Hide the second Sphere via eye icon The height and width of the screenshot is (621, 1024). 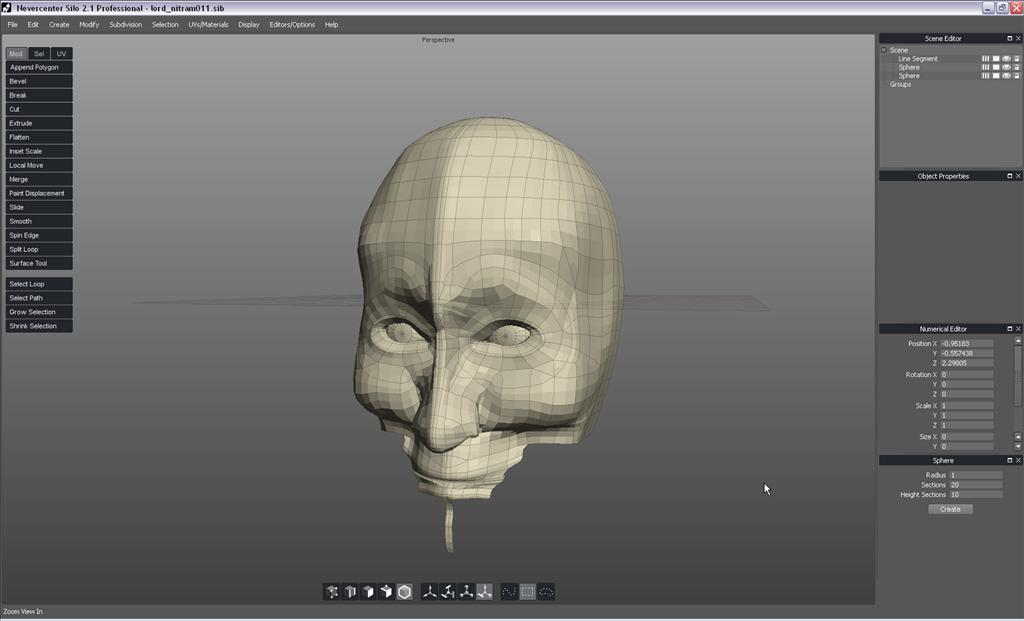(x=1006, y=76)
